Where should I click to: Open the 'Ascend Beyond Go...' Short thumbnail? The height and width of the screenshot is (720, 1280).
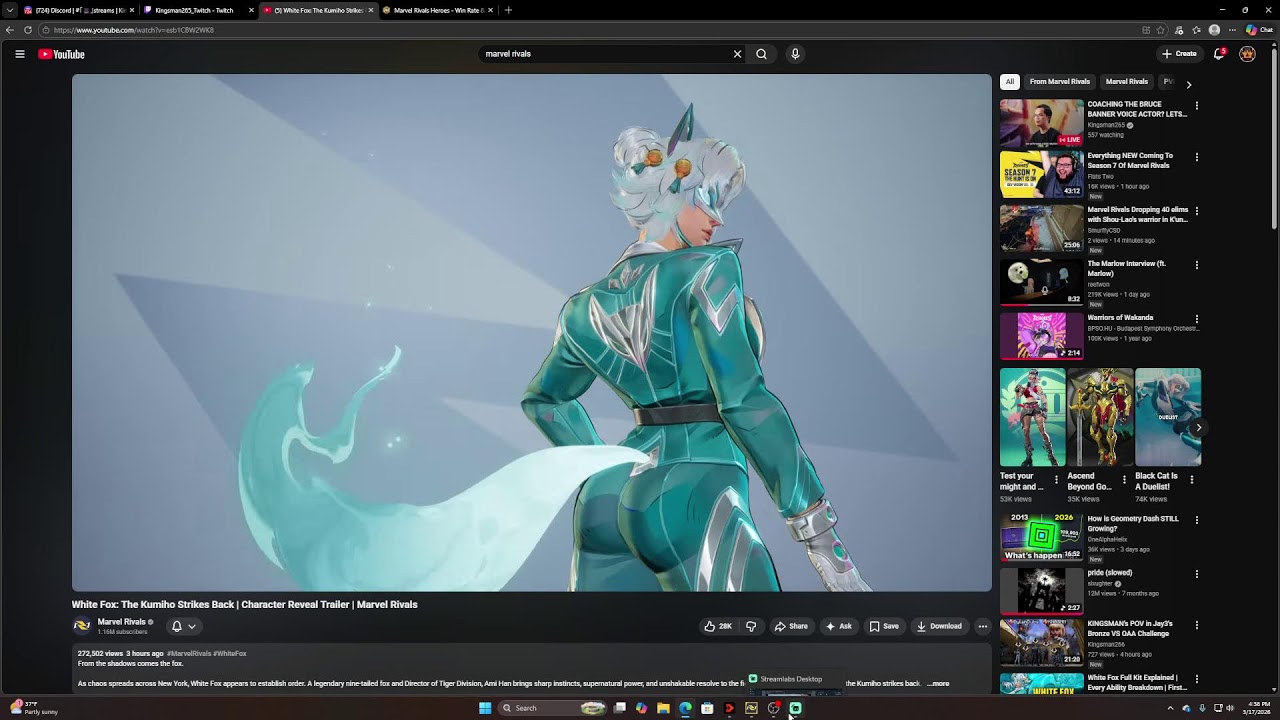(1100, 417)
